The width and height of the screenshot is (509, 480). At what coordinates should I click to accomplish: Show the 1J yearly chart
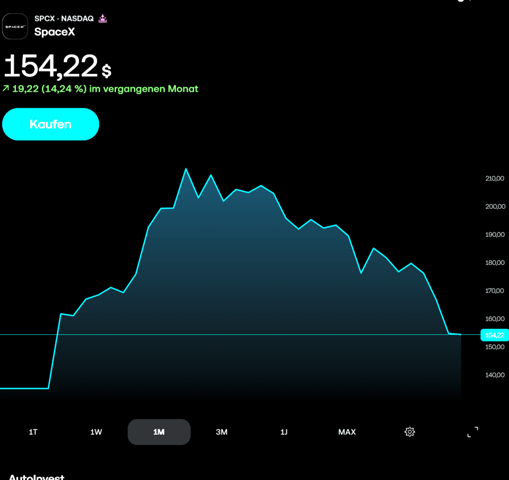tap(284, 432)
